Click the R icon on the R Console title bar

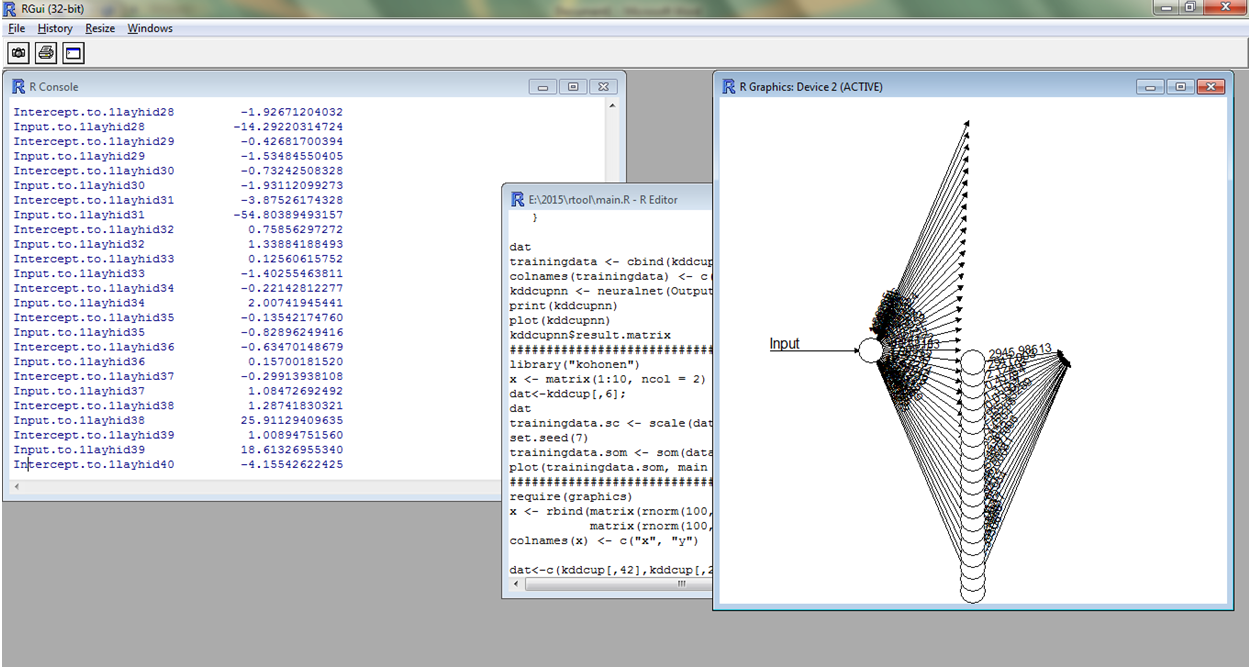click(x=18, y=86)
